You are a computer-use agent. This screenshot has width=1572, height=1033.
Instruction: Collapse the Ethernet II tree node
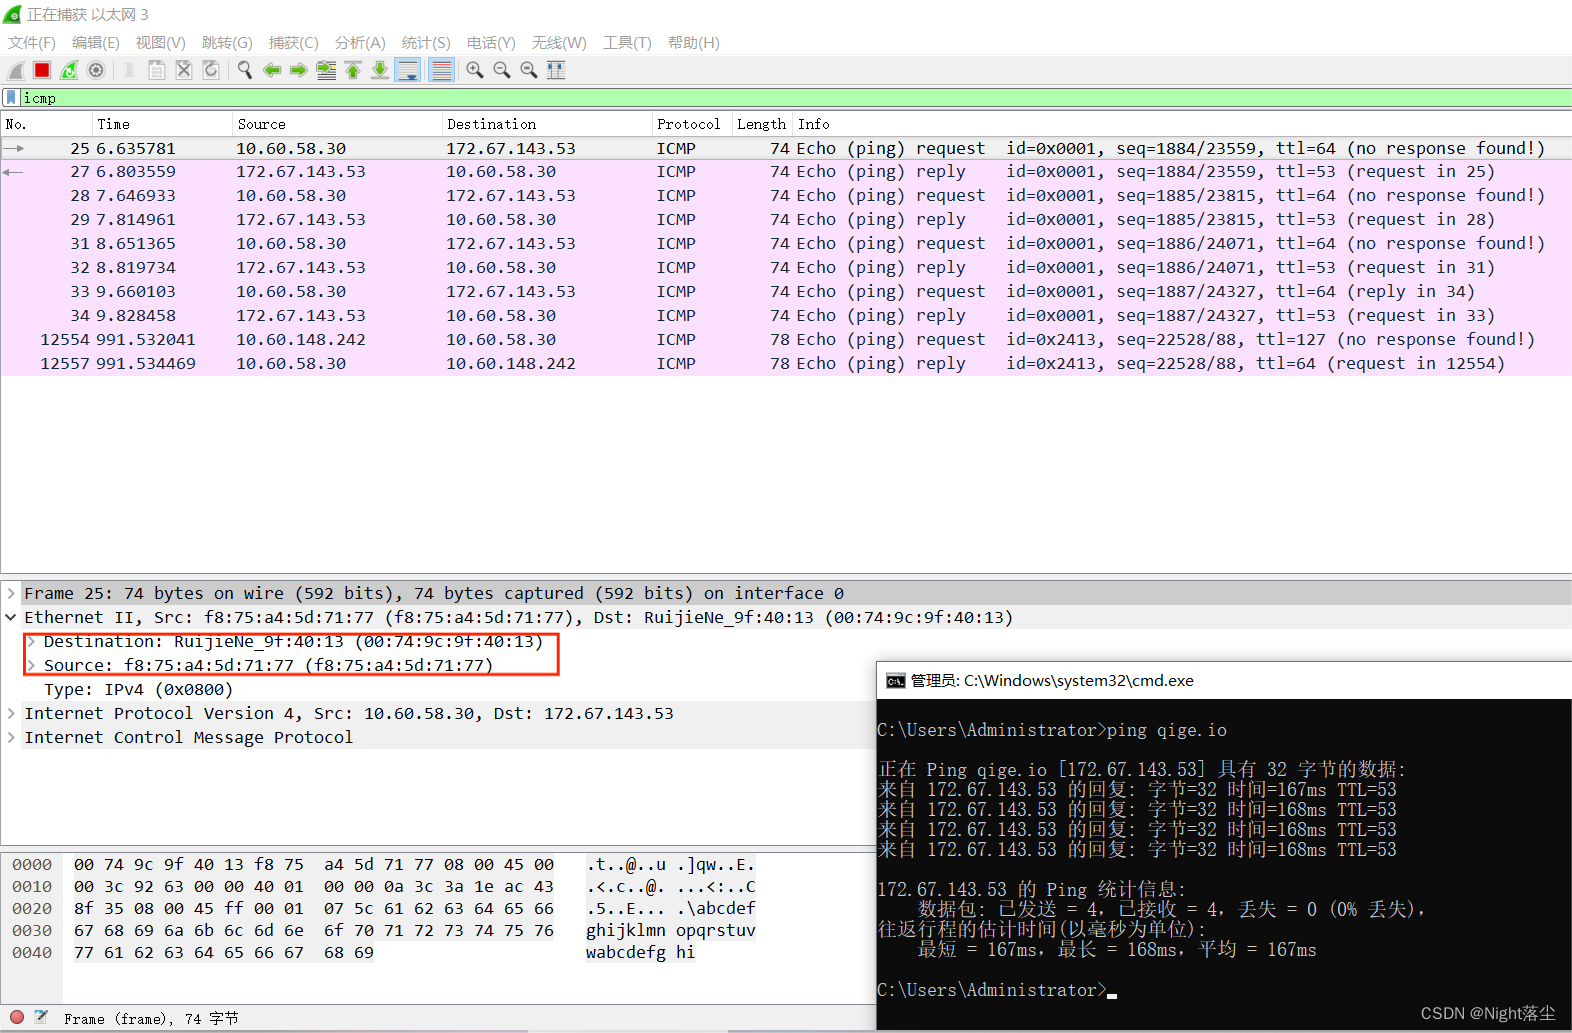pyautogui.click(x=11, y=617)
